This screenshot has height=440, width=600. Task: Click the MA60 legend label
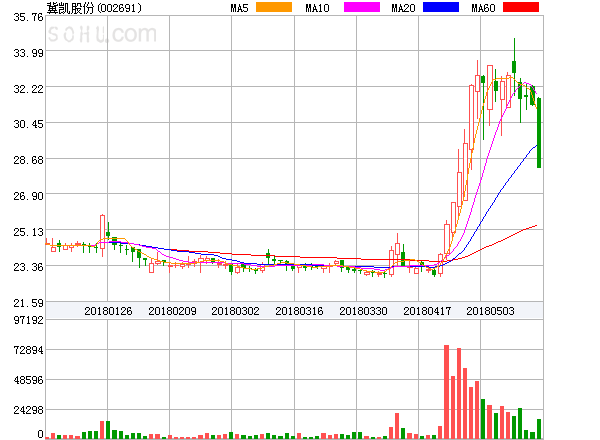point(483,8)
